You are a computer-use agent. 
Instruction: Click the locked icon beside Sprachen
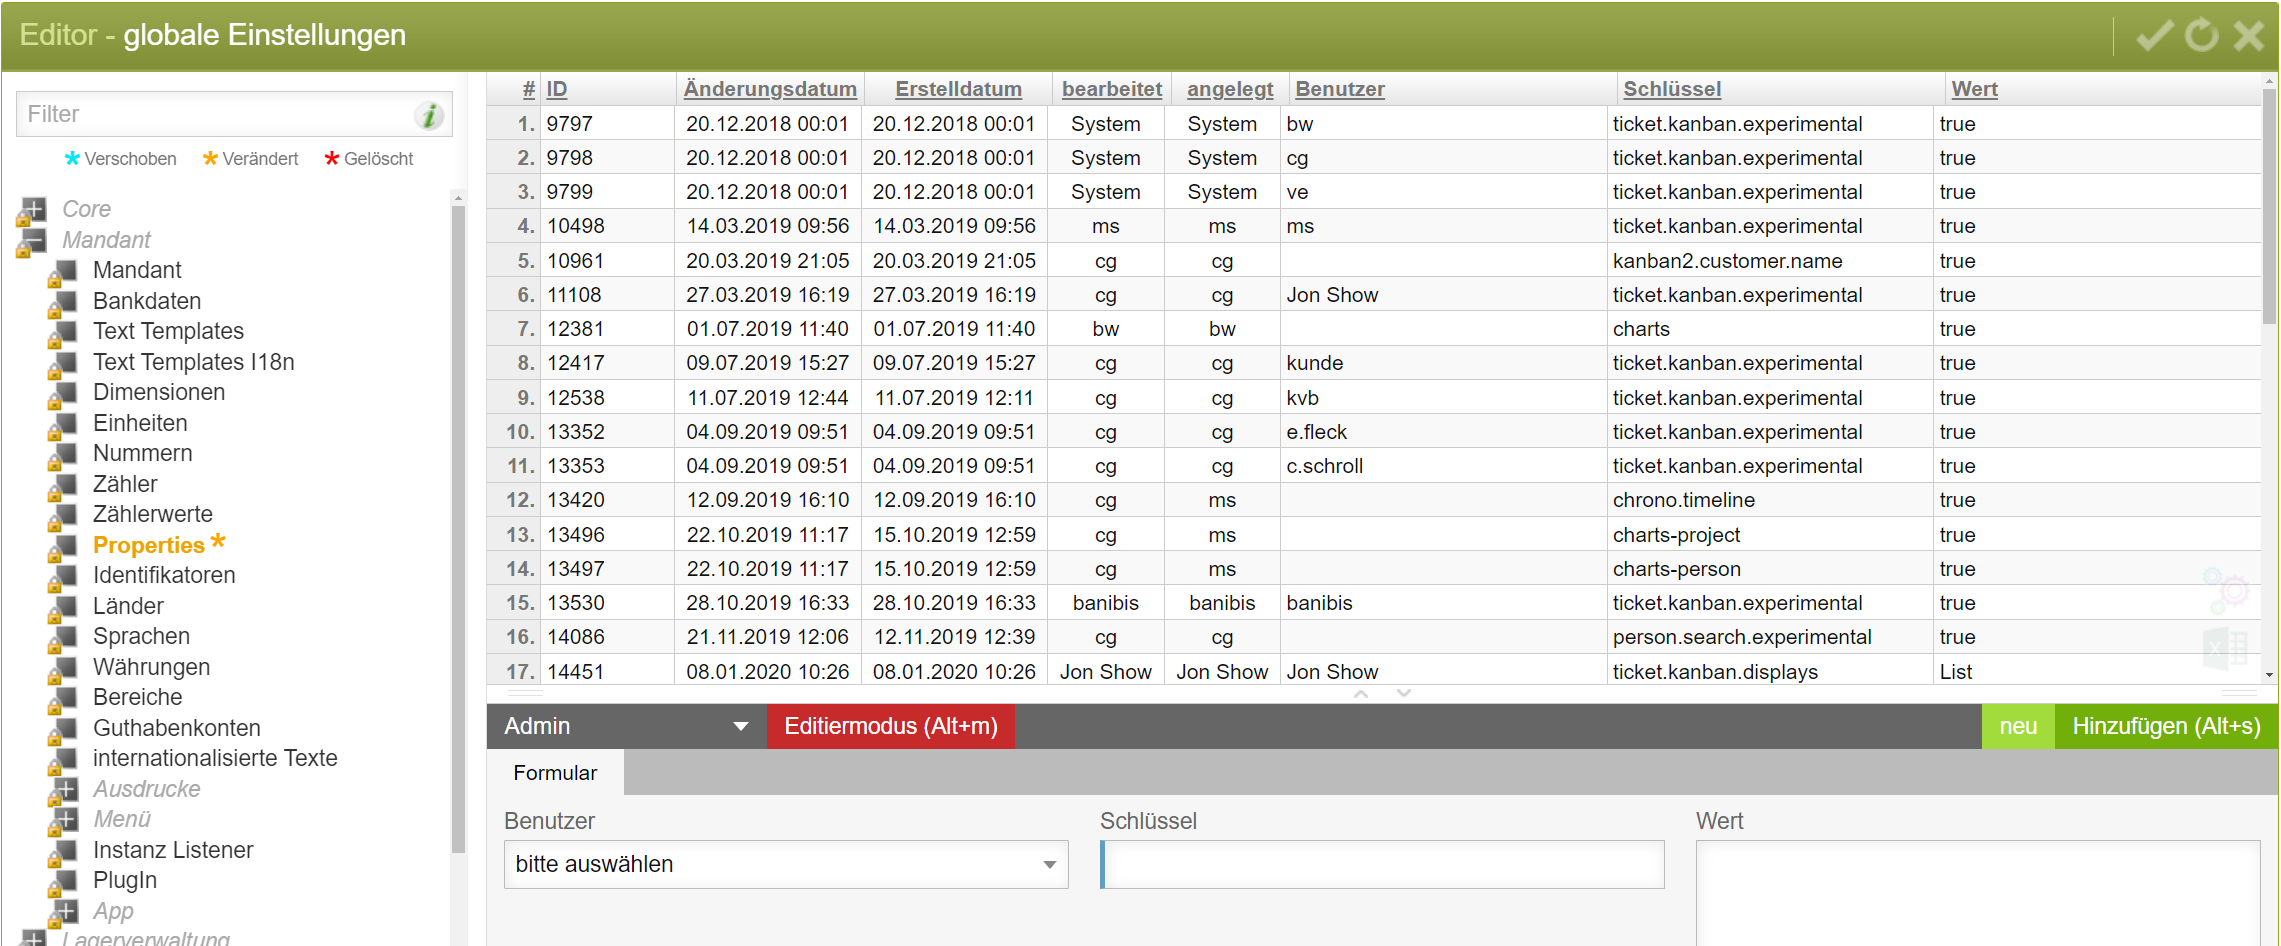(62, 637)
